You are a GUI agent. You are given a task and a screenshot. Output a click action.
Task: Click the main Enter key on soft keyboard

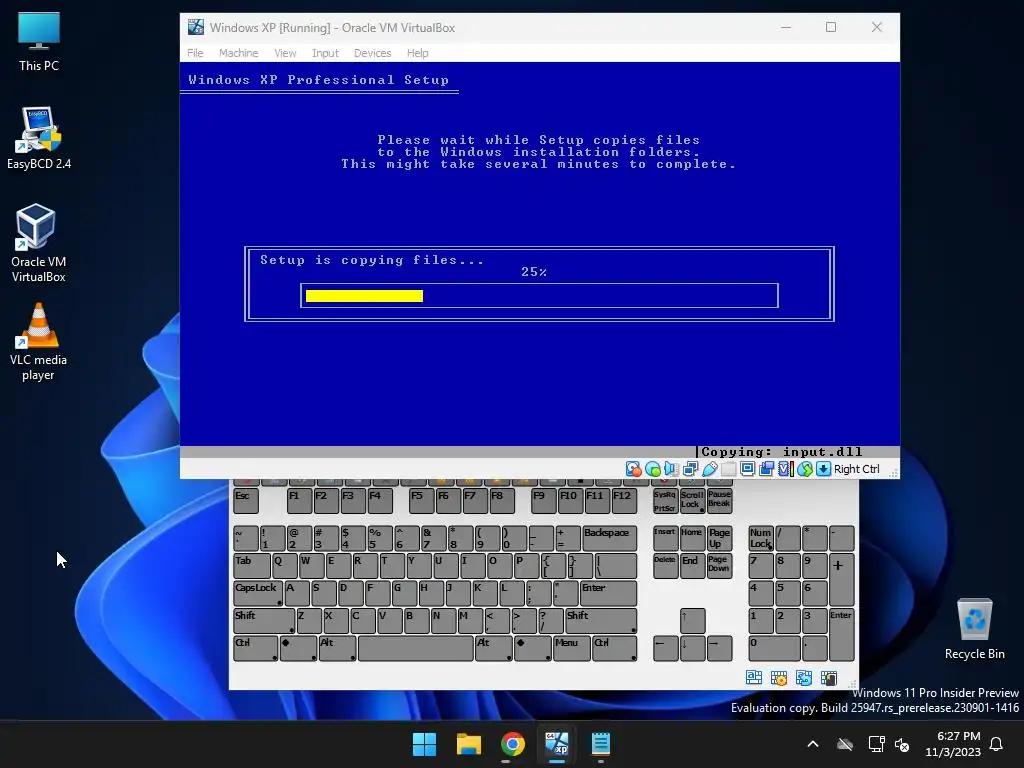[608, 593]
